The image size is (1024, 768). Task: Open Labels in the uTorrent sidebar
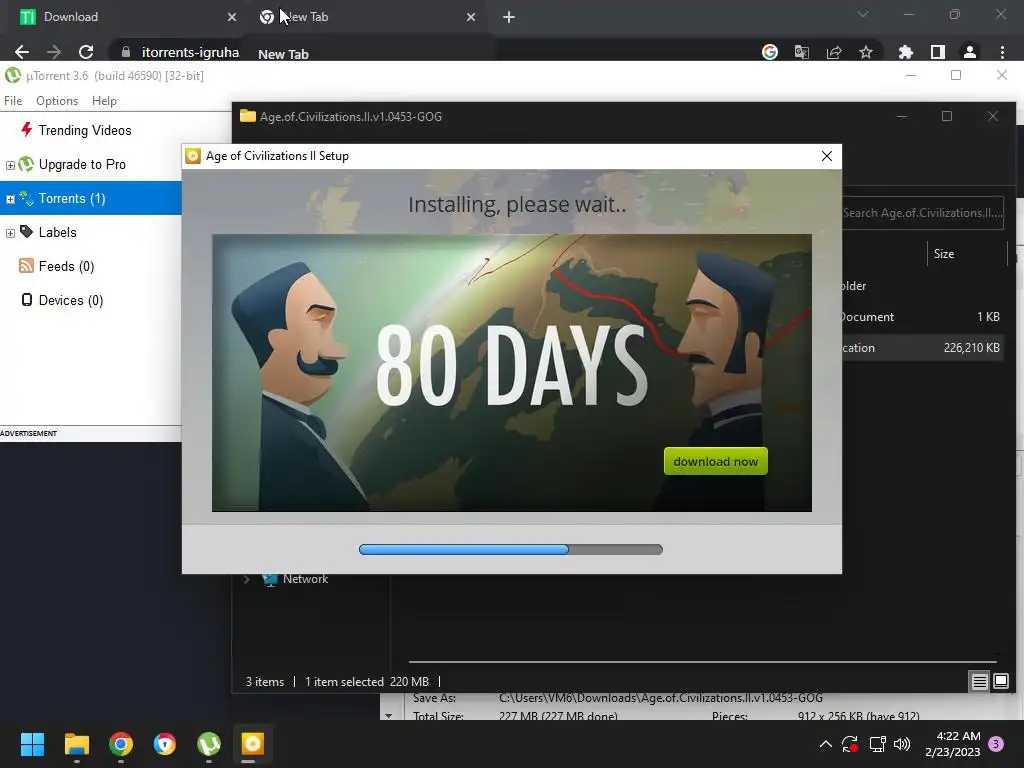[x=57, y=232]
